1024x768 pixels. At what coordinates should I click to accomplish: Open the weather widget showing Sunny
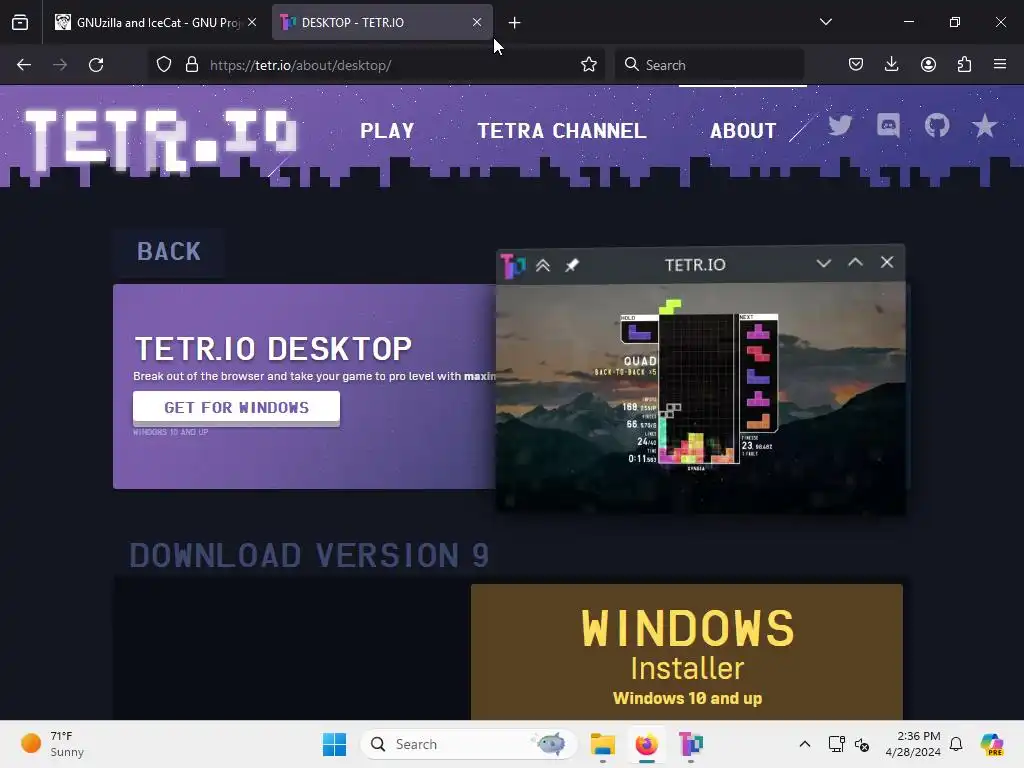[x=54, y=744]
